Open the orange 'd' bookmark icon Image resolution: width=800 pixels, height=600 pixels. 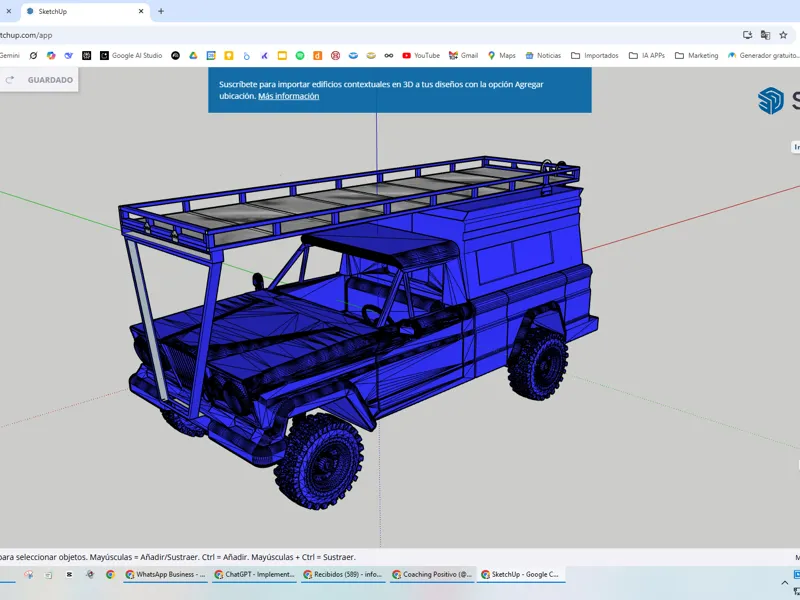click(317, 56)
